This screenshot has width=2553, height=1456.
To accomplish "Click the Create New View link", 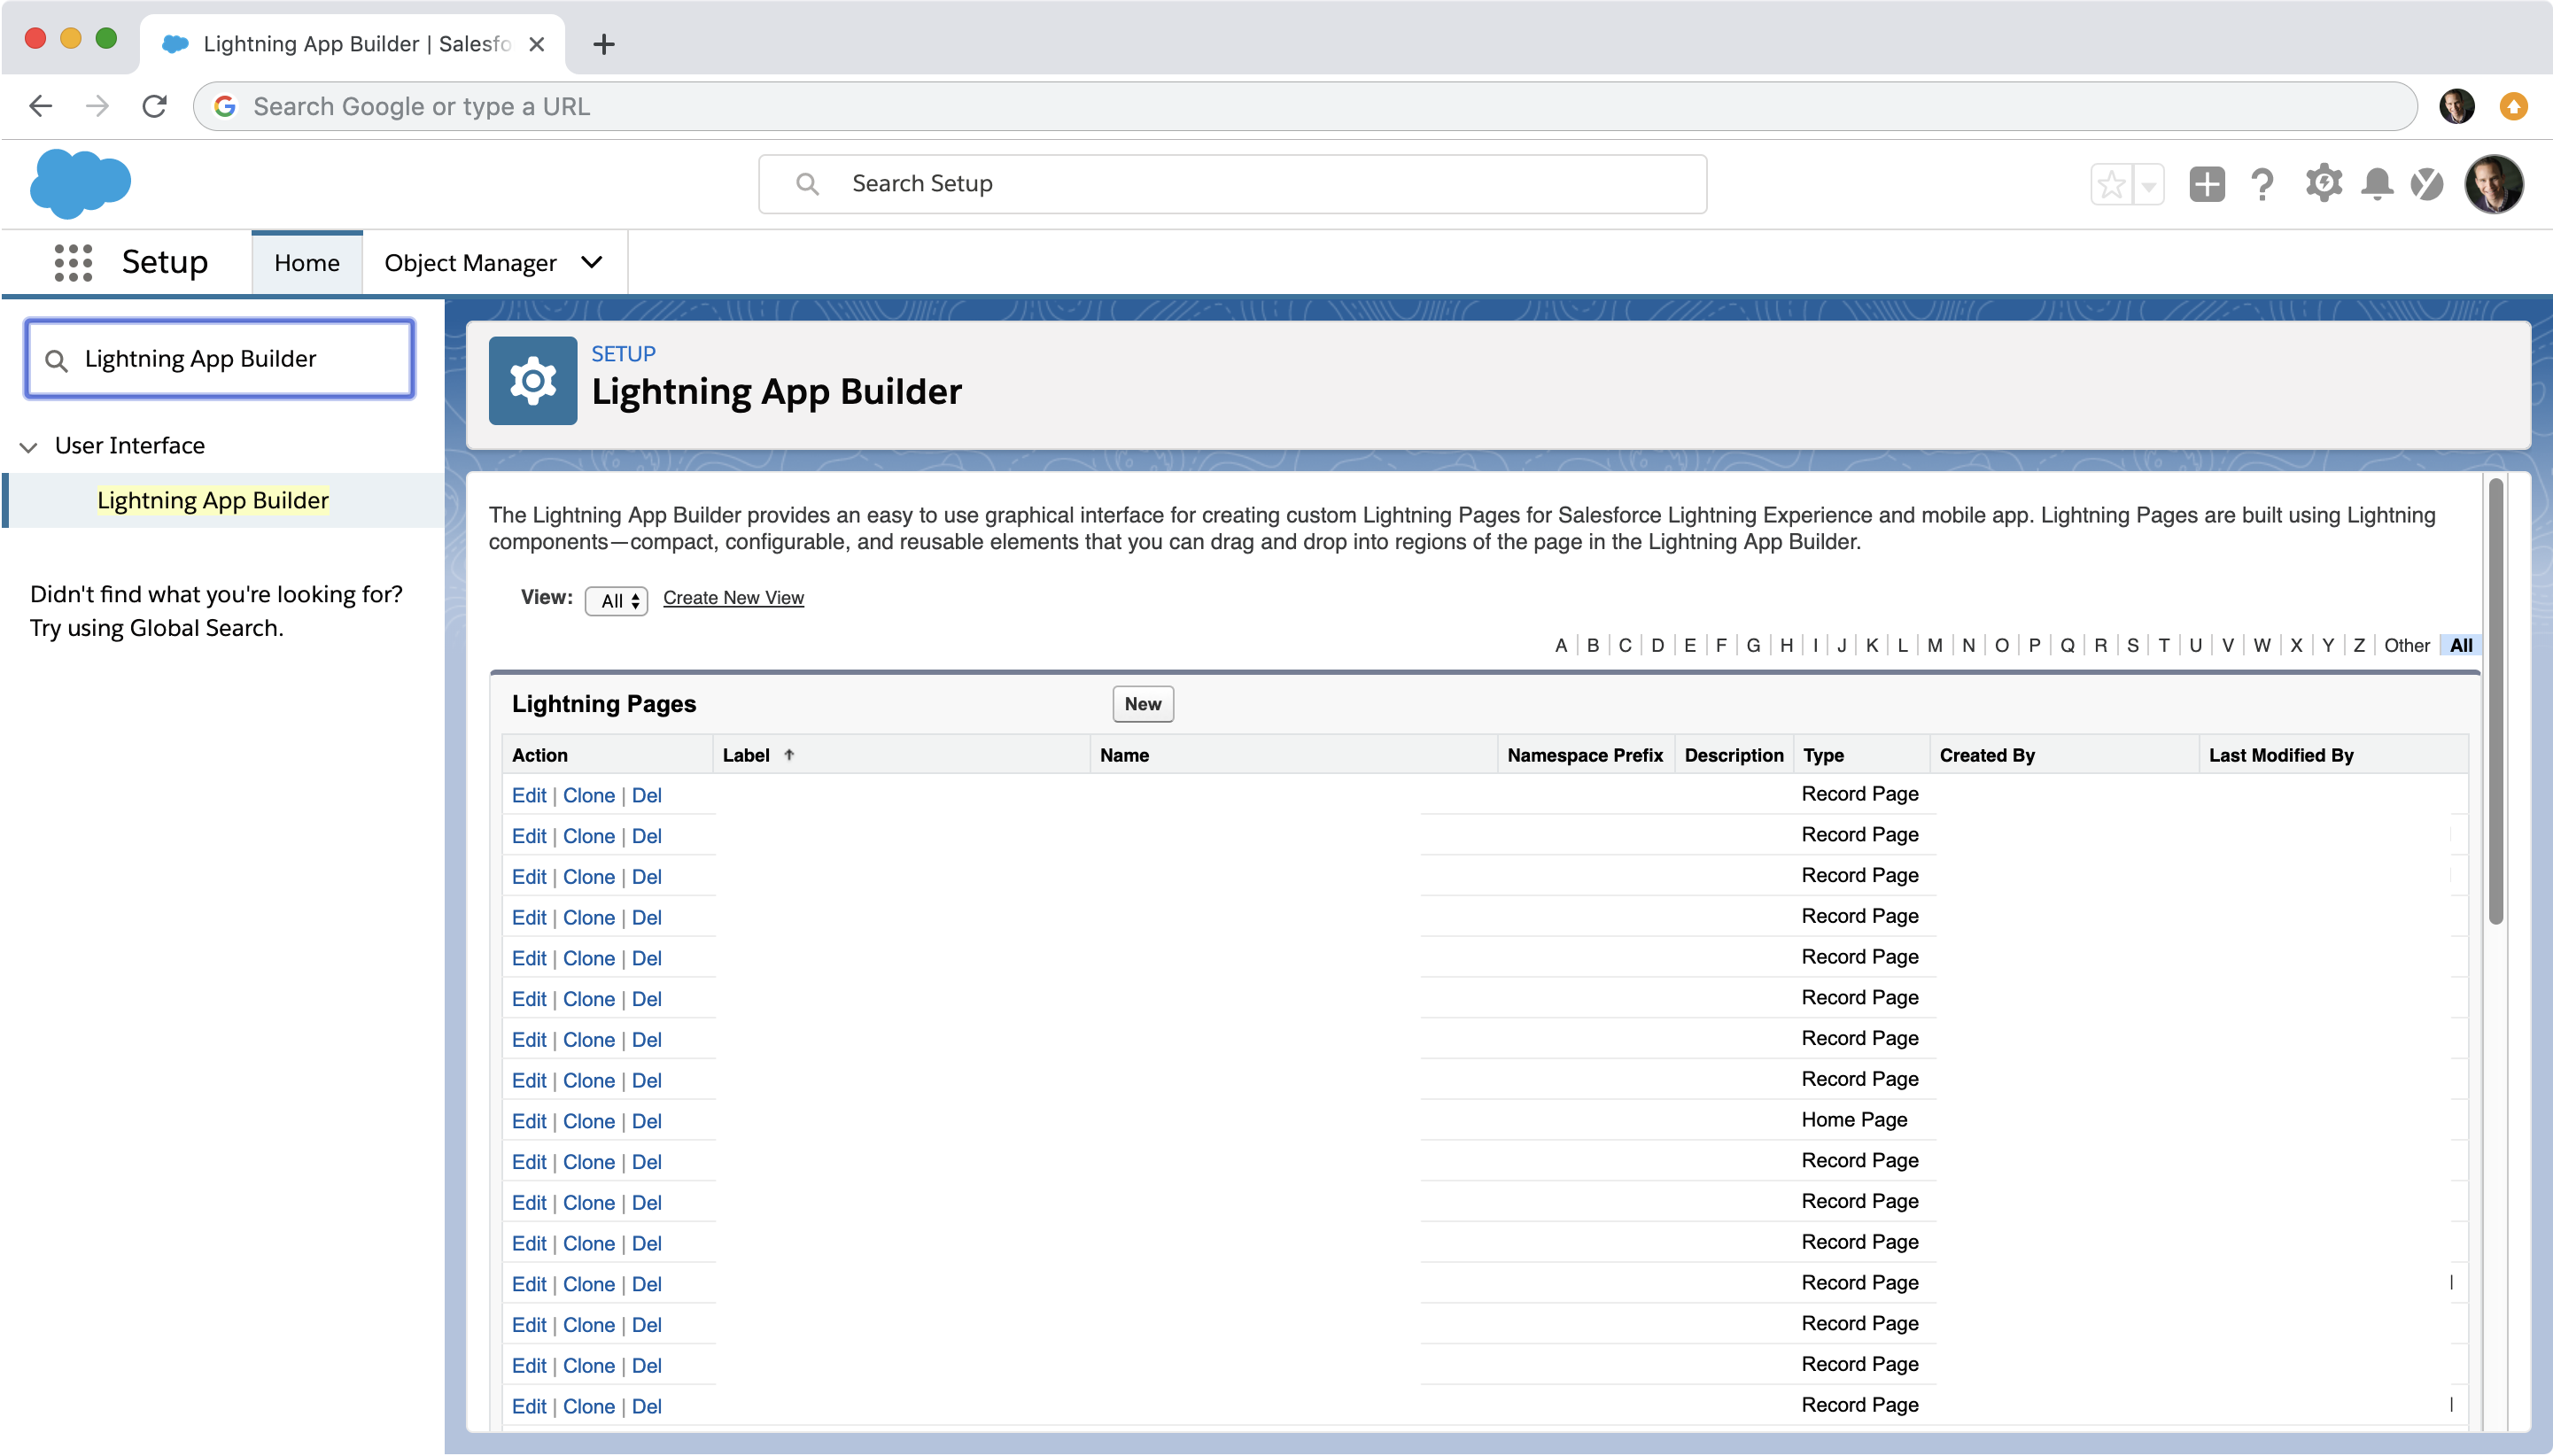I will (733, 598).
